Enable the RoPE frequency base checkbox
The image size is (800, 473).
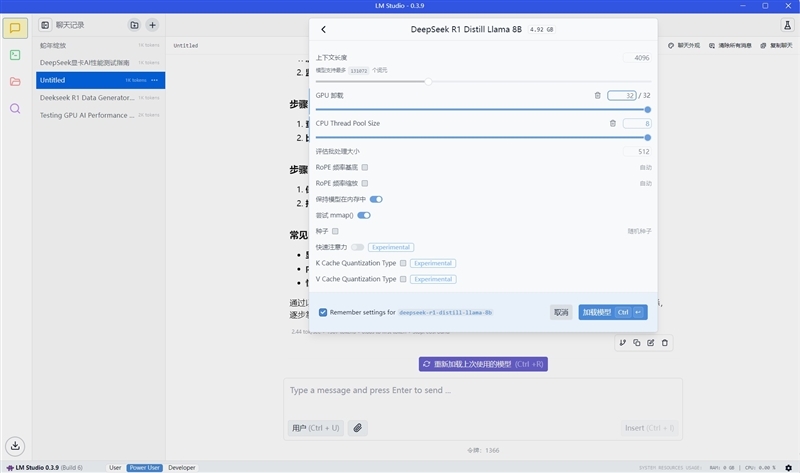(x=365, y=167)
